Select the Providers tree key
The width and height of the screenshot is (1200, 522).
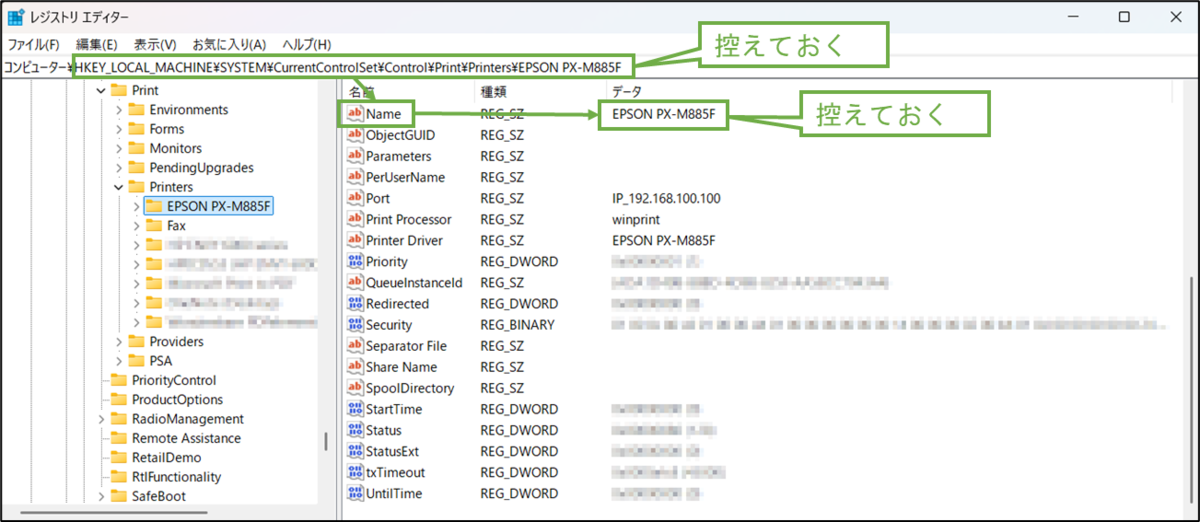[x=176, y=342]
